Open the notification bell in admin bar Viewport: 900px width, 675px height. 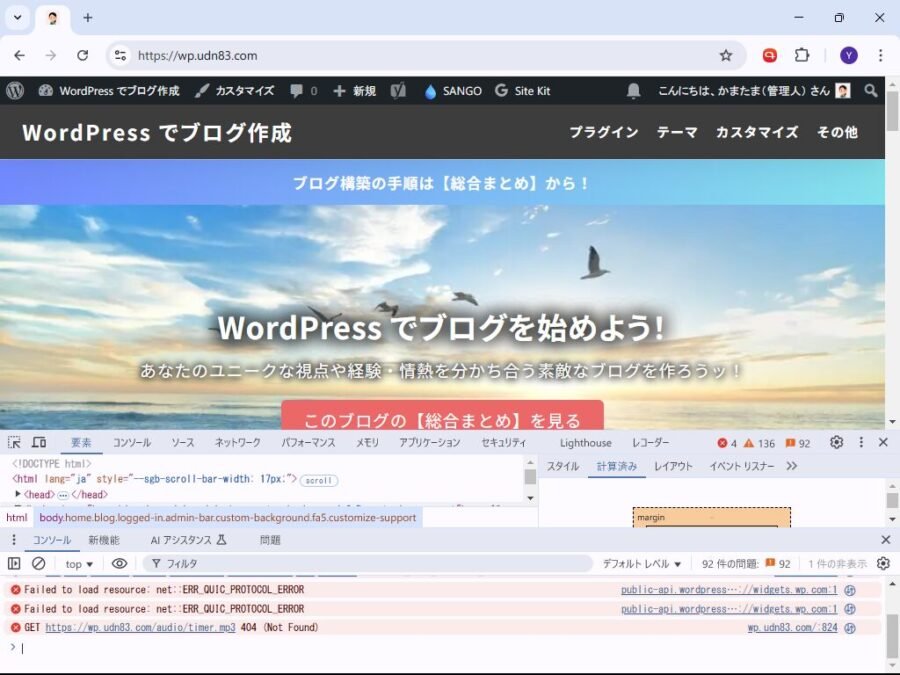(x=633, y=91)
